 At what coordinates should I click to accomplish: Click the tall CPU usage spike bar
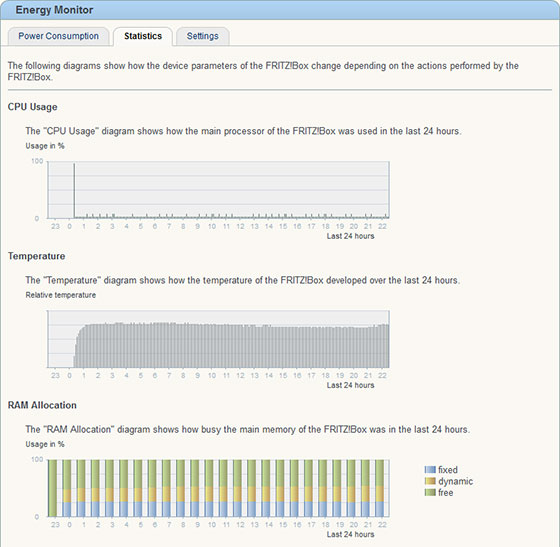tap(74, 190)
